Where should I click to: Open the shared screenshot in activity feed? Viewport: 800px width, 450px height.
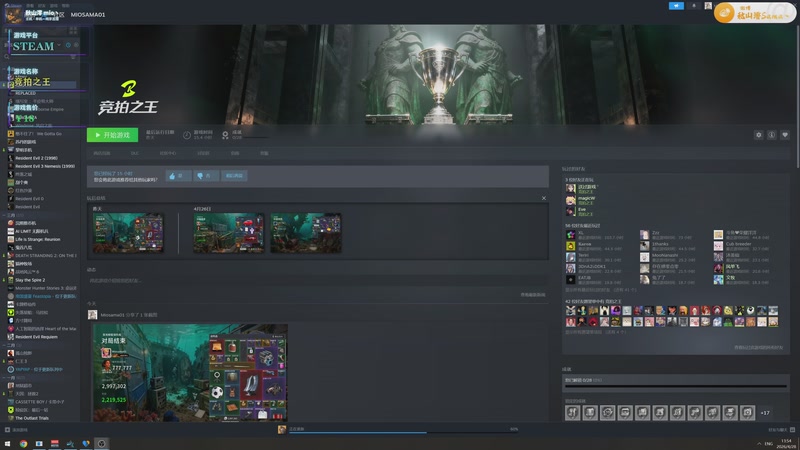(190, 373)
